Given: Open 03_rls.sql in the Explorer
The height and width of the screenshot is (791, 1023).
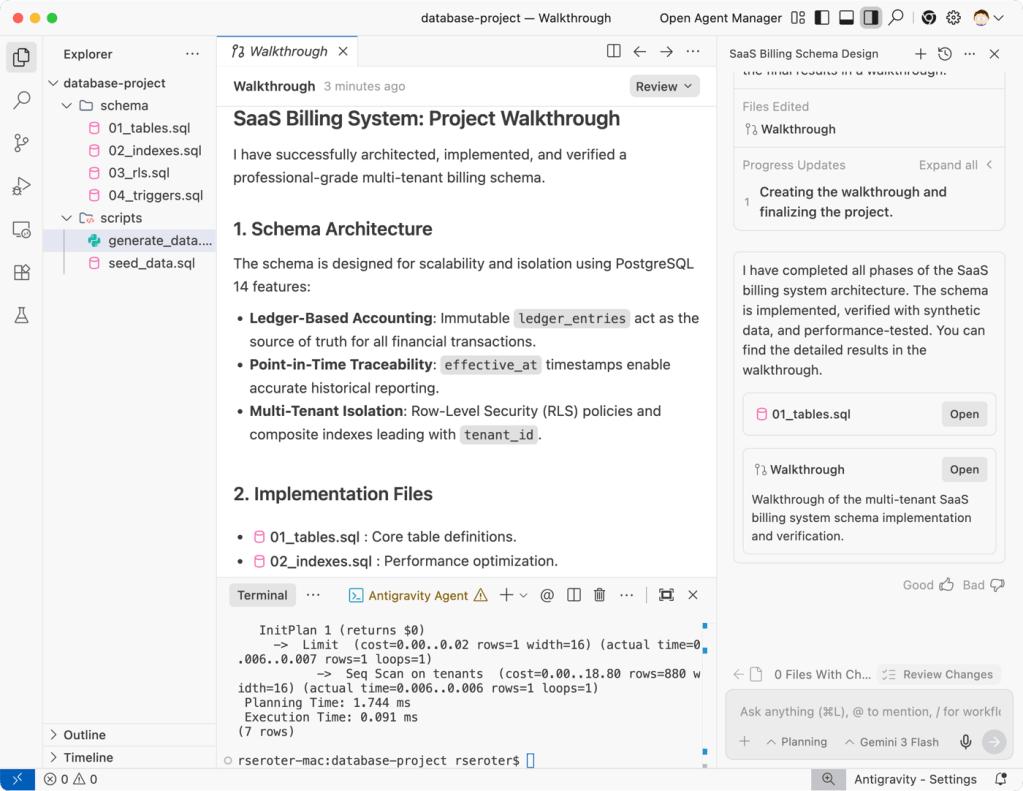Looking at the screenshot, I should [x=139, y=173].
